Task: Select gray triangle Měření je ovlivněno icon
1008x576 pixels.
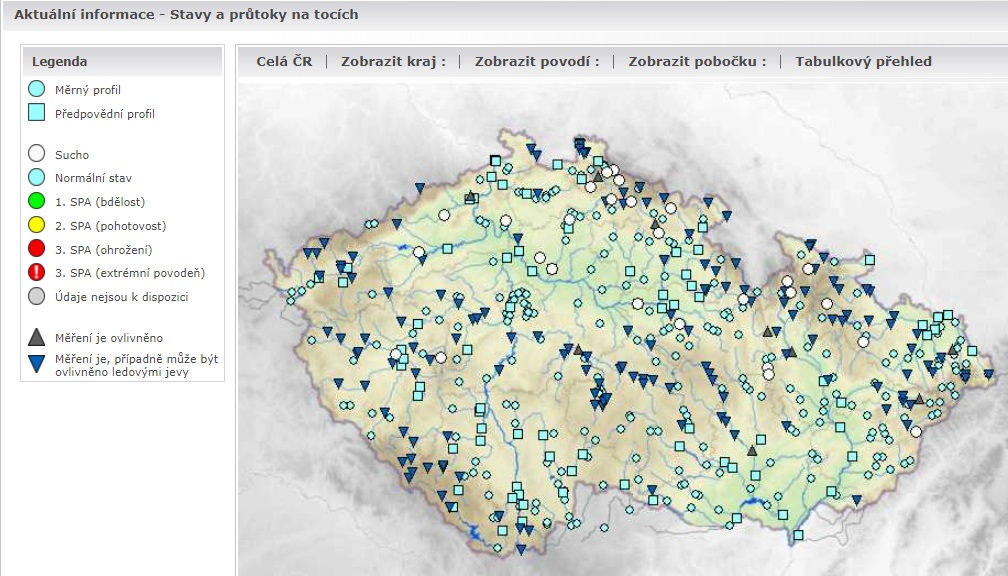Action: point(37,338)
